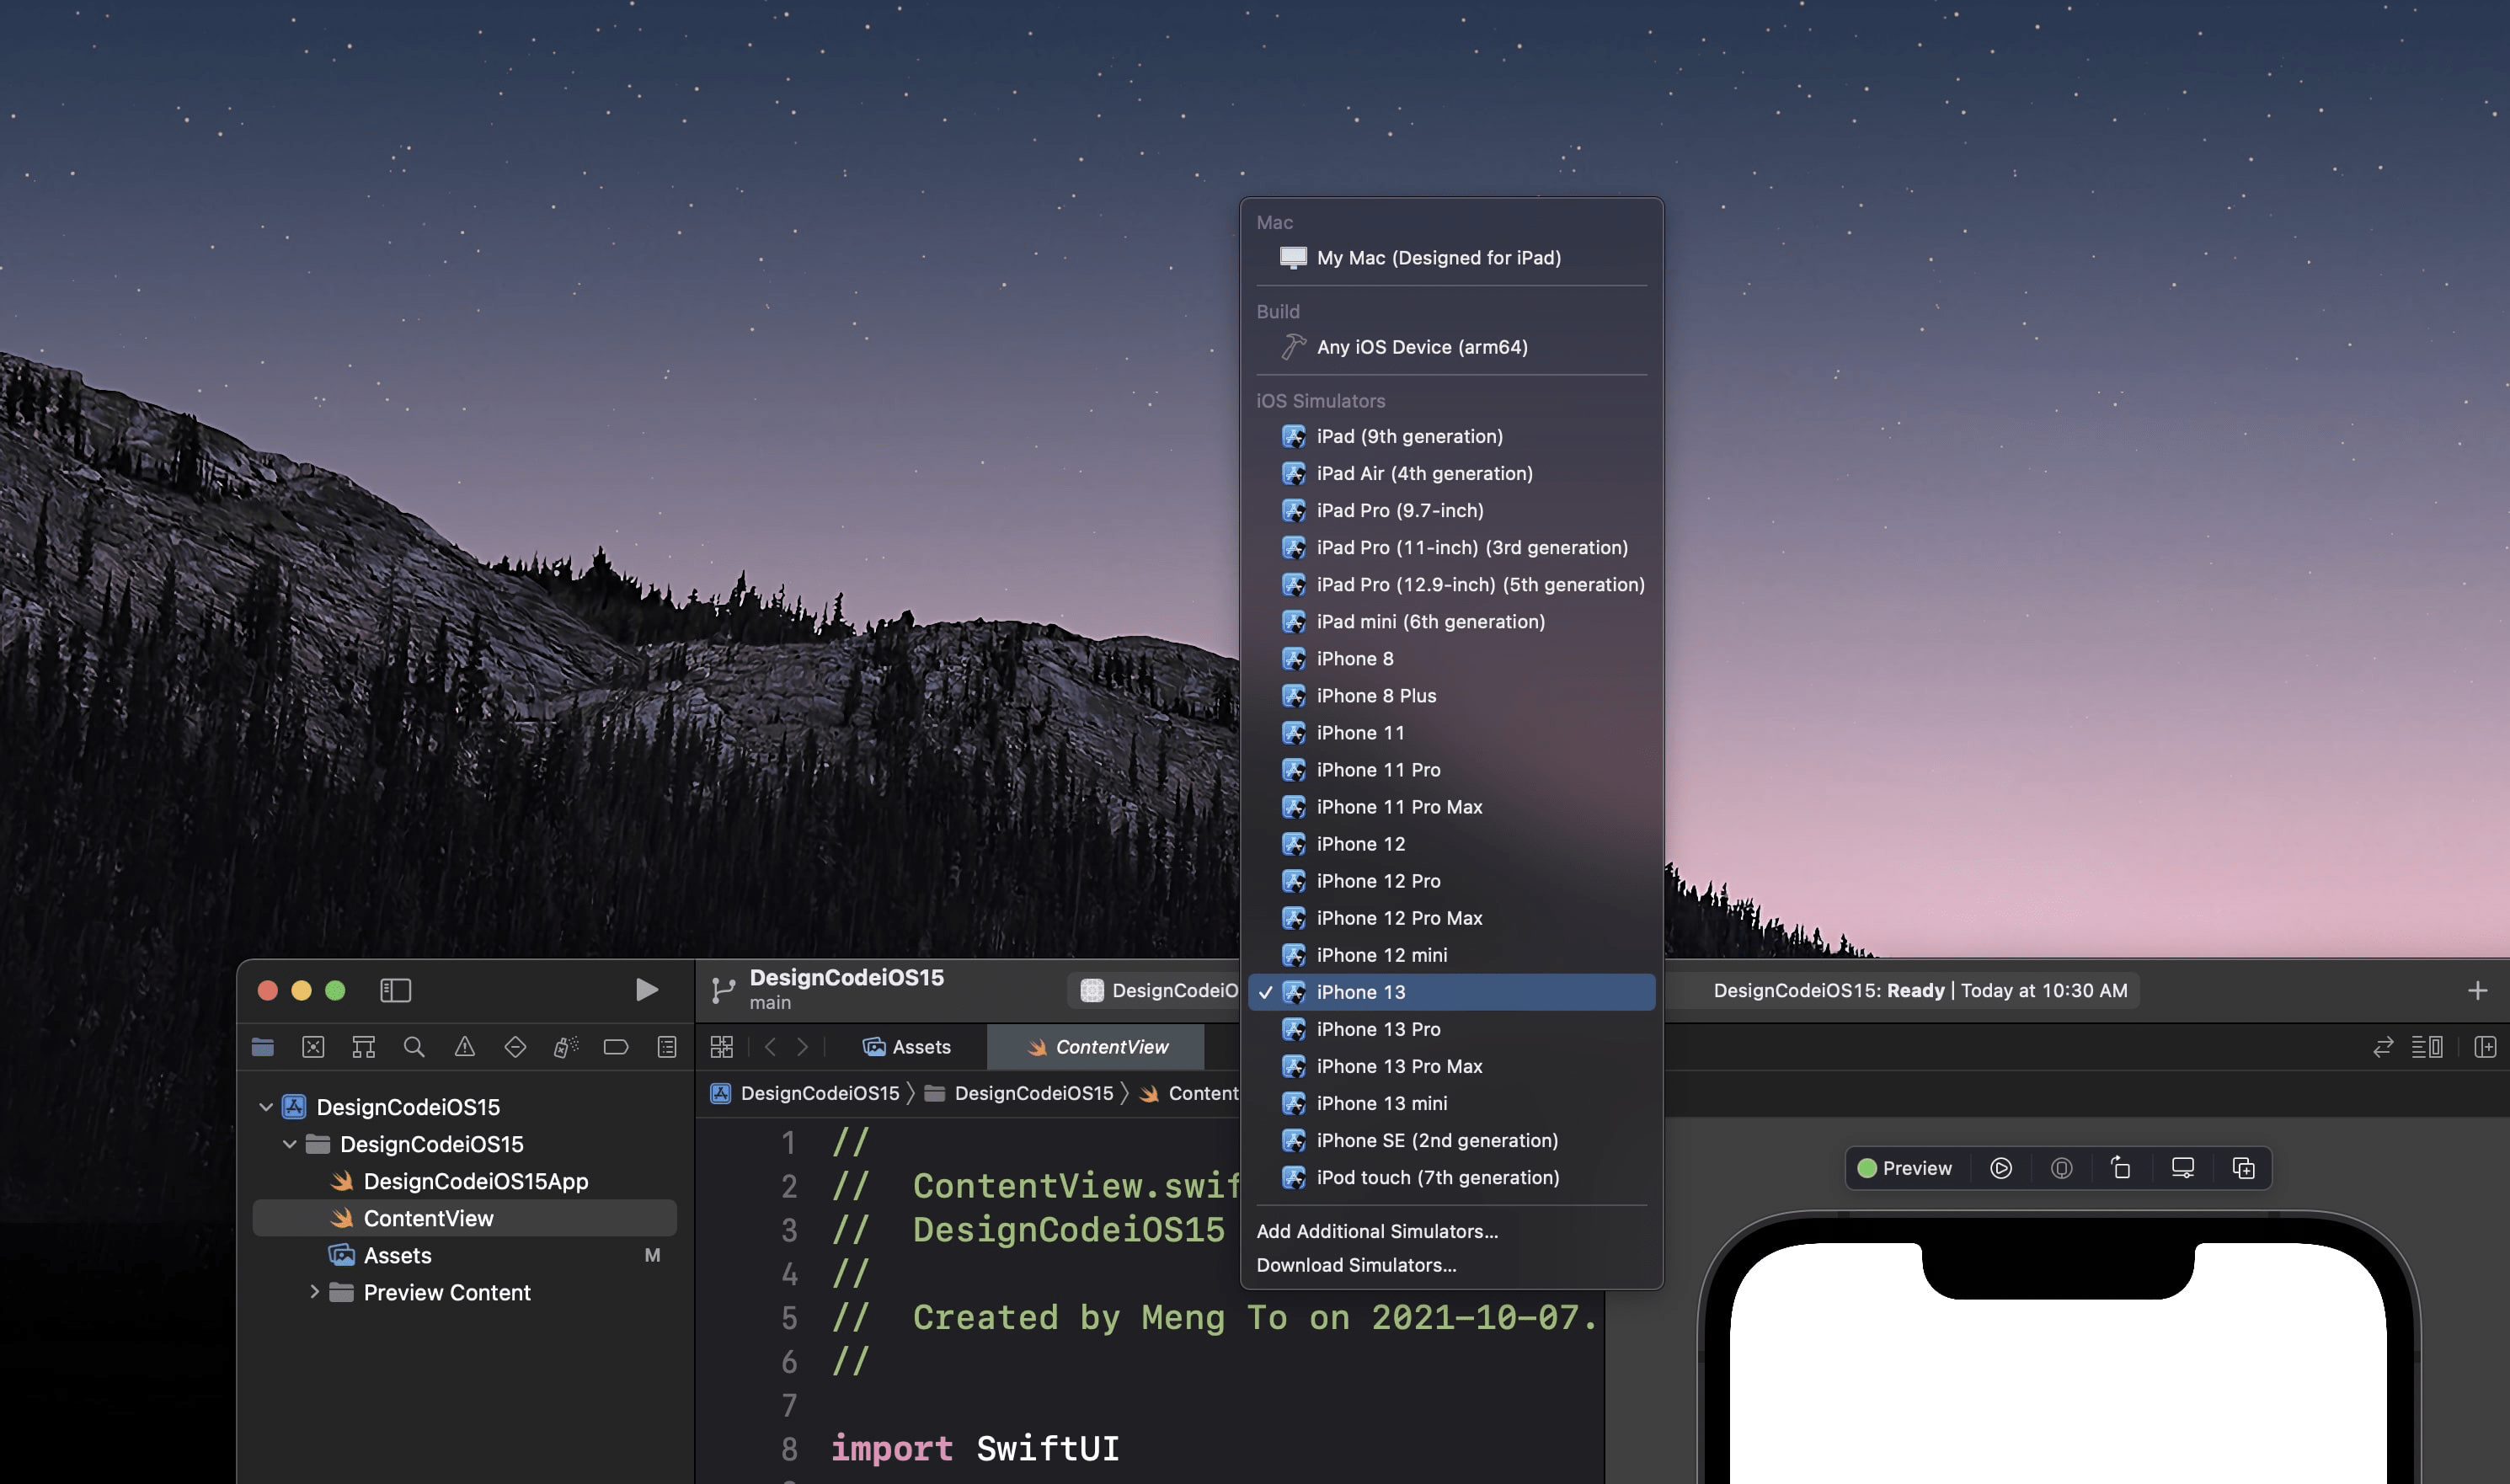Screen dimensions: 2510x1484
Task: Start the Live Preview play button
Action: (x=2001, y=1168)
